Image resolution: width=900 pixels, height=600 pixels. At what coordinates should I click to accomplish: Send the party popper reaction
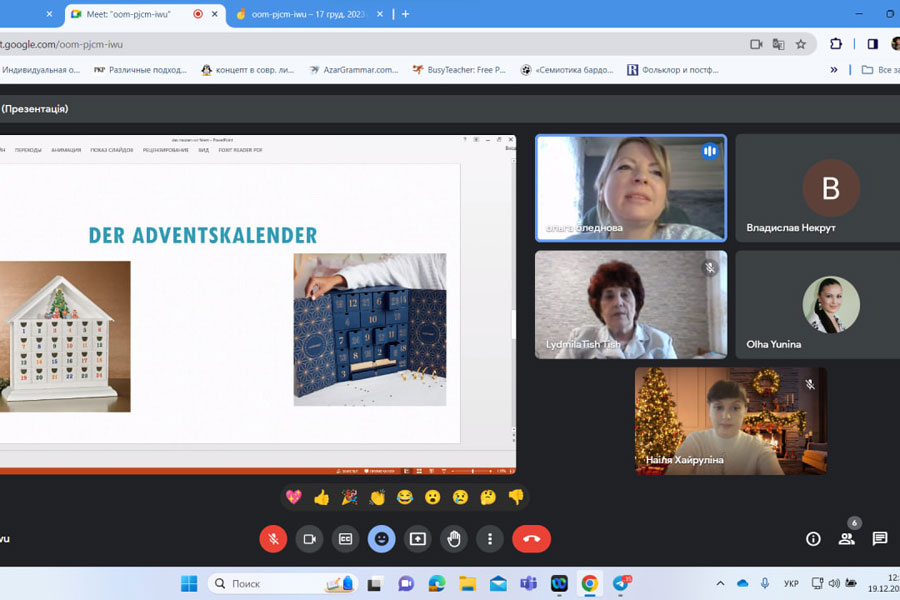point(349,497)
